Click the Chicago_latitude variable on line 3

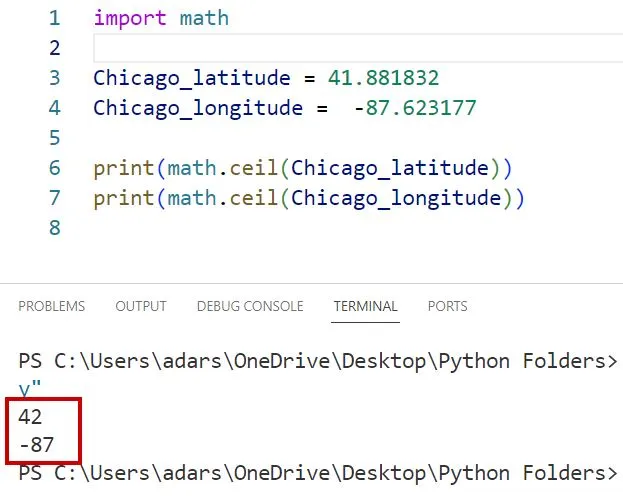(x=190, y=78)
